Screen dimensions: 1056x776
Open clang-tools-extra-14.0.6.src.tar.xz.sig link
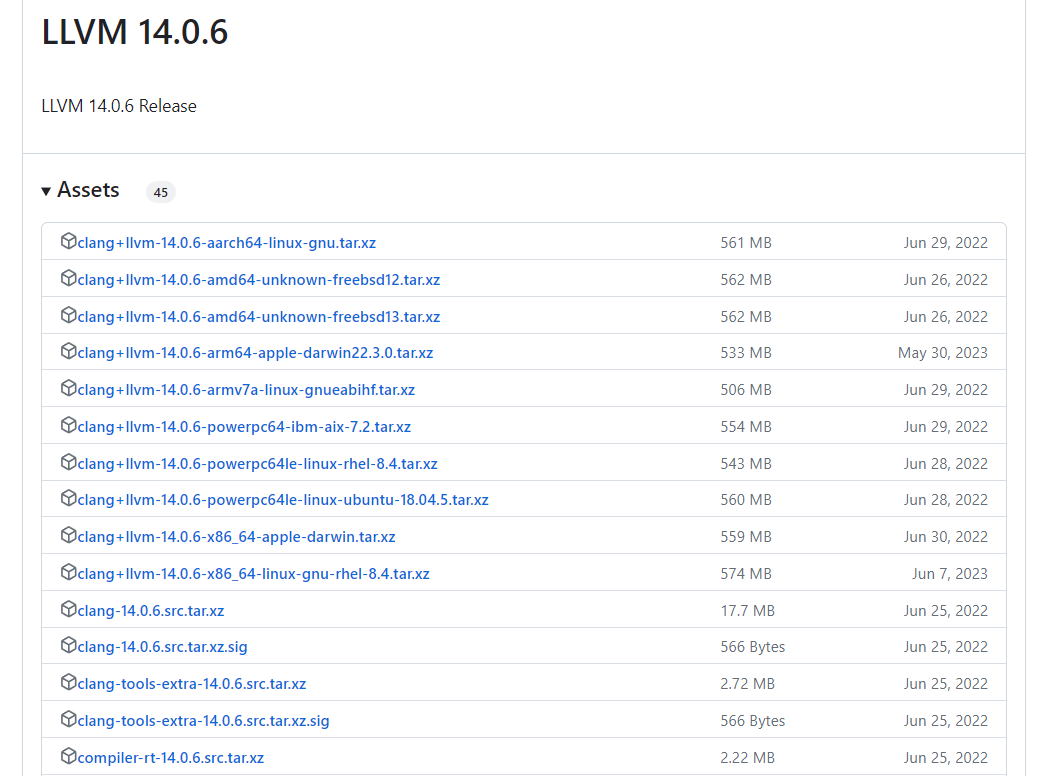203,721
